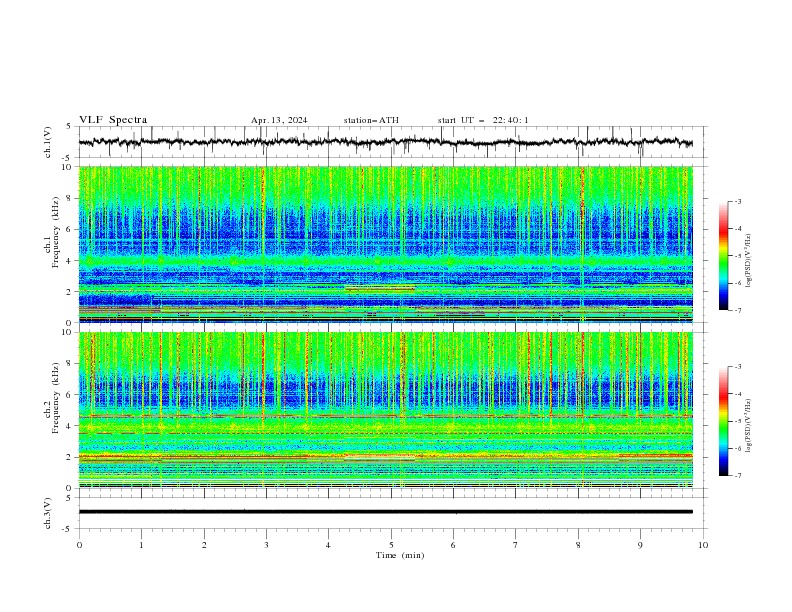Click time axis tick label "1"
The width and height of the screenshot is (792, 612).
coord(141,545)
